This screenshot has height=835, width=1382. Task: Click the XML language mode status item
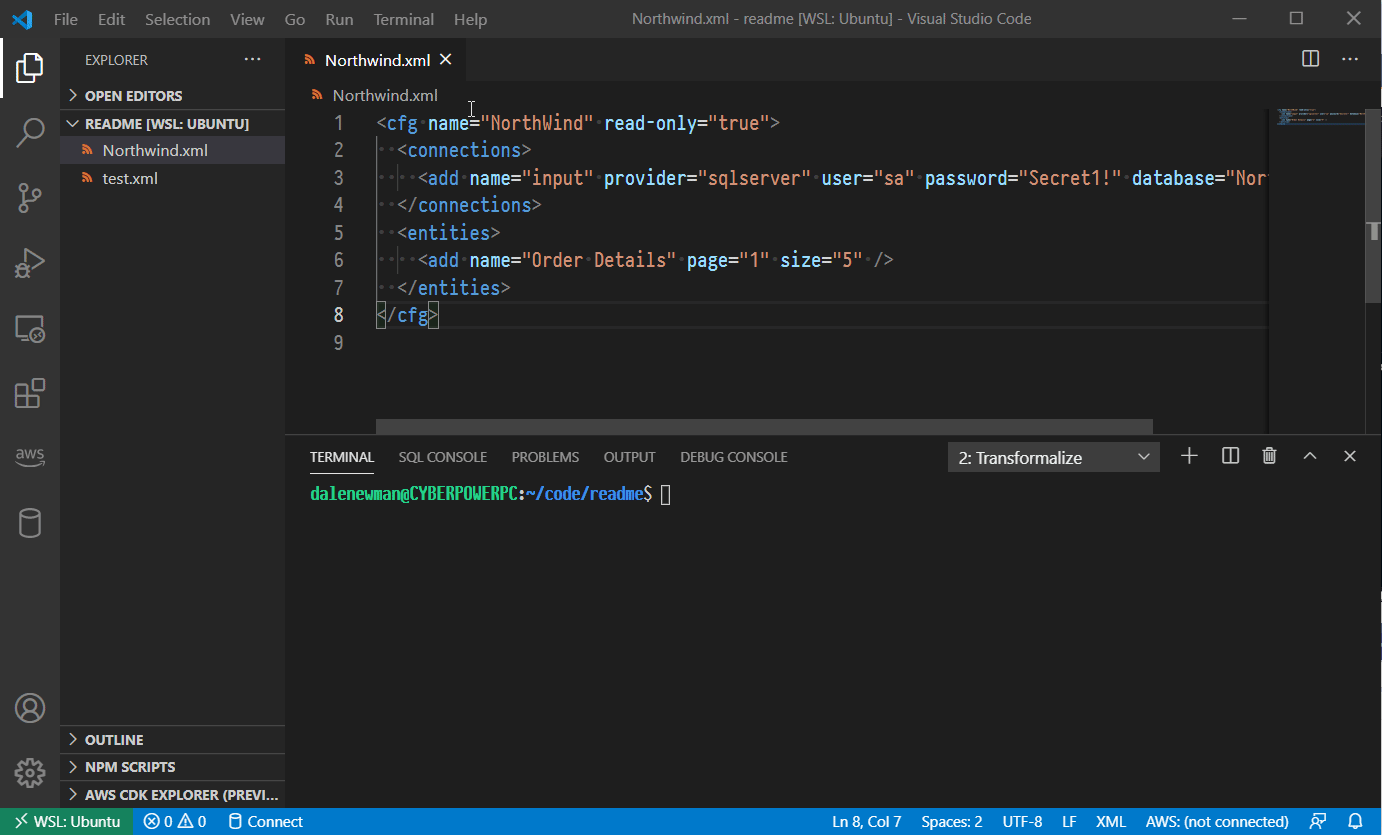click(x=1110, y=822)
